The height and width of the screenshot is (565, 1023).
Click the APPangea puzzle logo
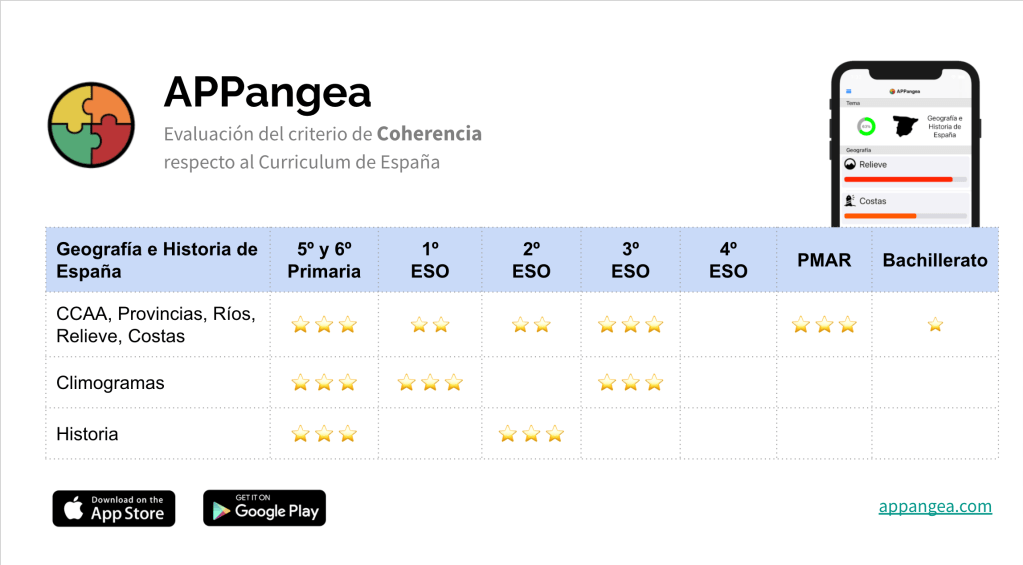pyautogui.click(x=91, y=125)
